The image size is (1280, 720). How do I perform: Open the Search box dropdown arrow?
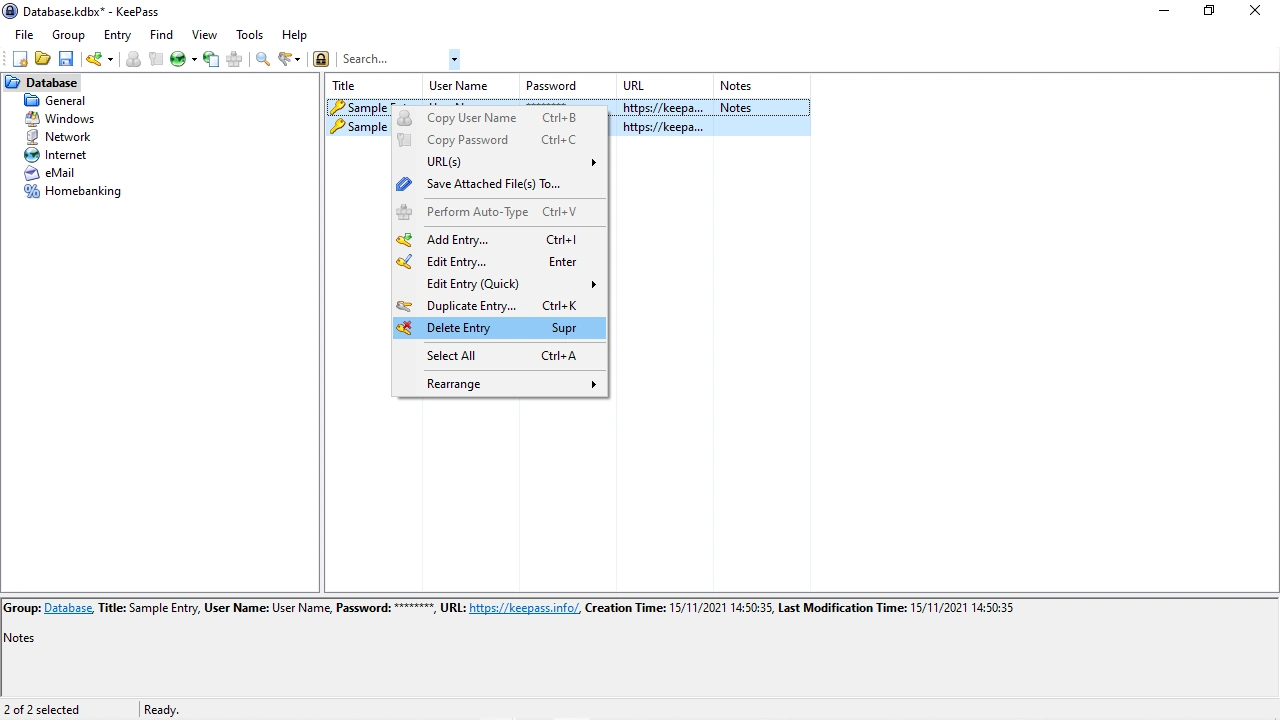point(454,59)
